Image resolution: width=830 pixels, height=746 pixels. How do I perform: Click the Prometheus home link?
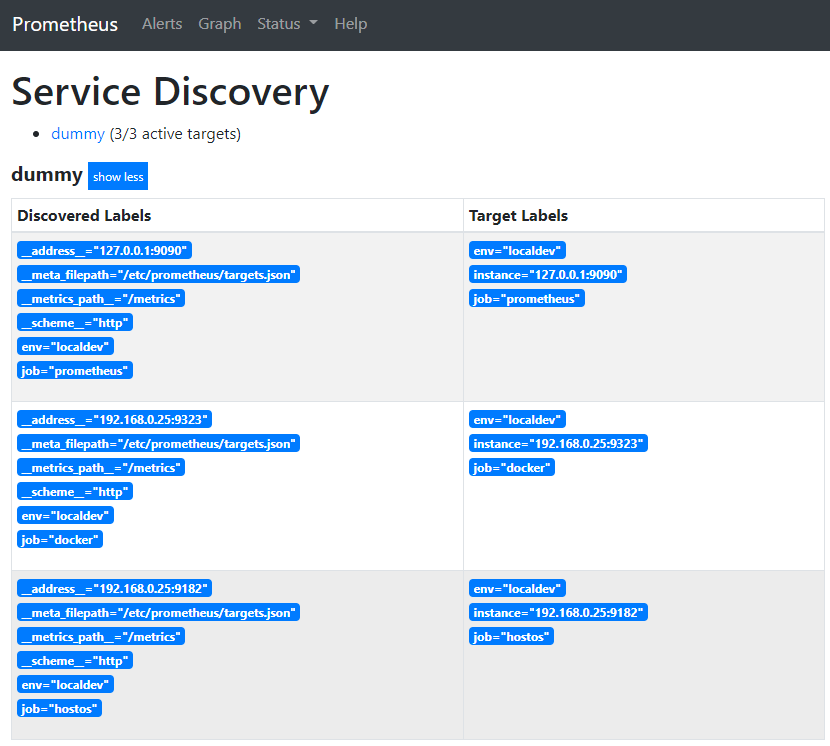(x=64, y=24)
